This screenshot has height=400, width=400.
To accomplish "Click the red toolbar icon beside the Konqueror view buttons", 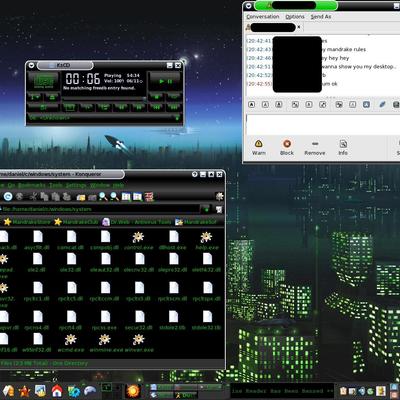I will click(x=149, y=197).
